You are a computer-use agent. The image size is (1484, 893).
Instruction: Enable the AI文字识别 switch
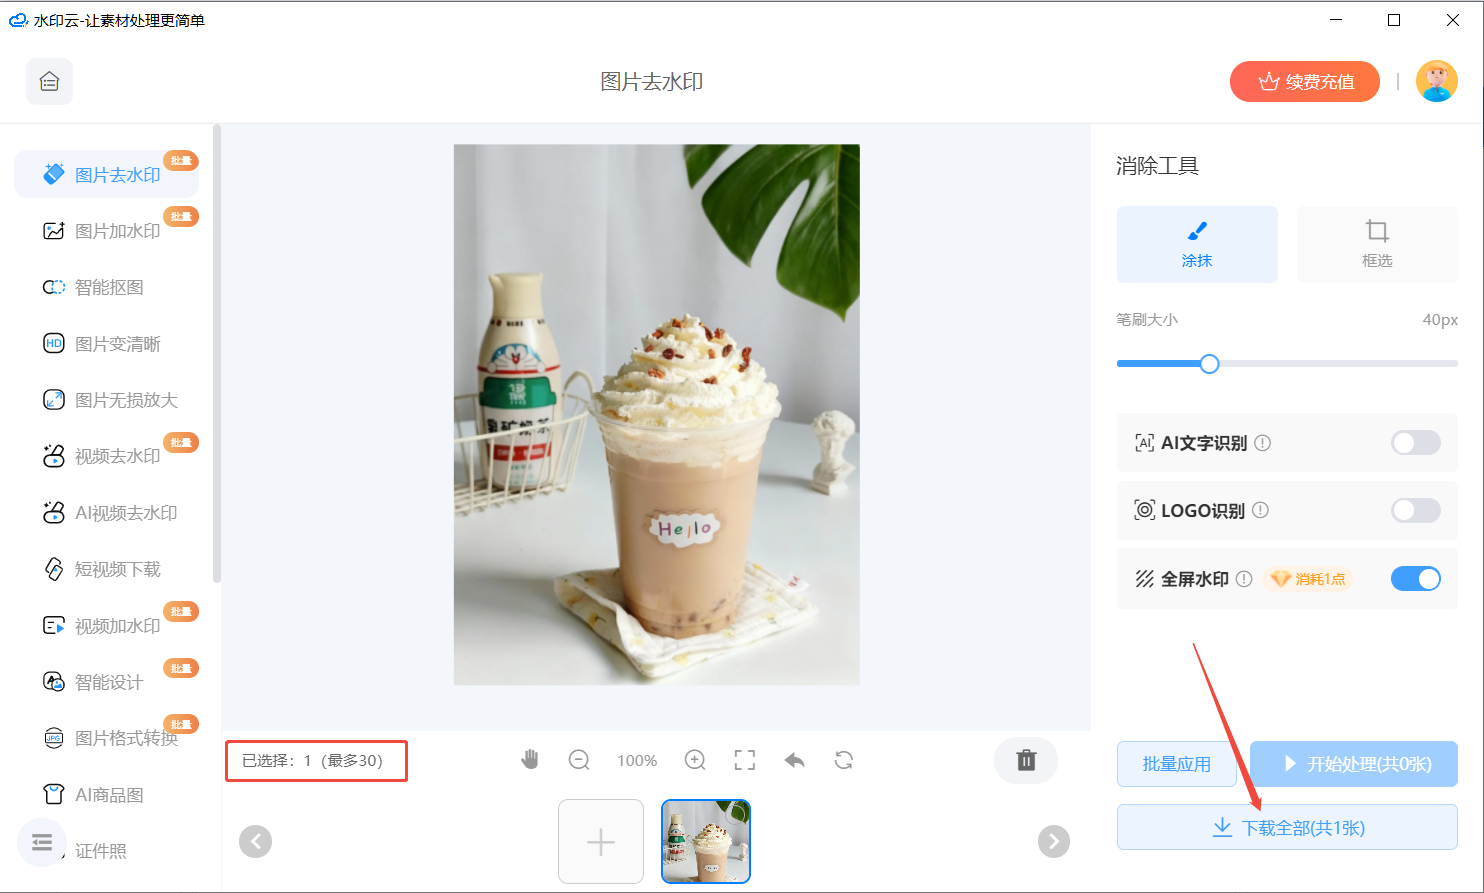pyautogui.click(x=1415, y=443)
